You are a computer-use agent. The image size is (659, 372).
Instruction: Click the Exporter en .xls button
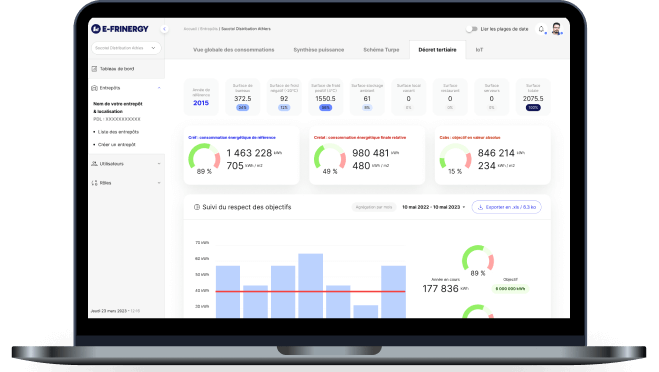[x=506, y=207]
